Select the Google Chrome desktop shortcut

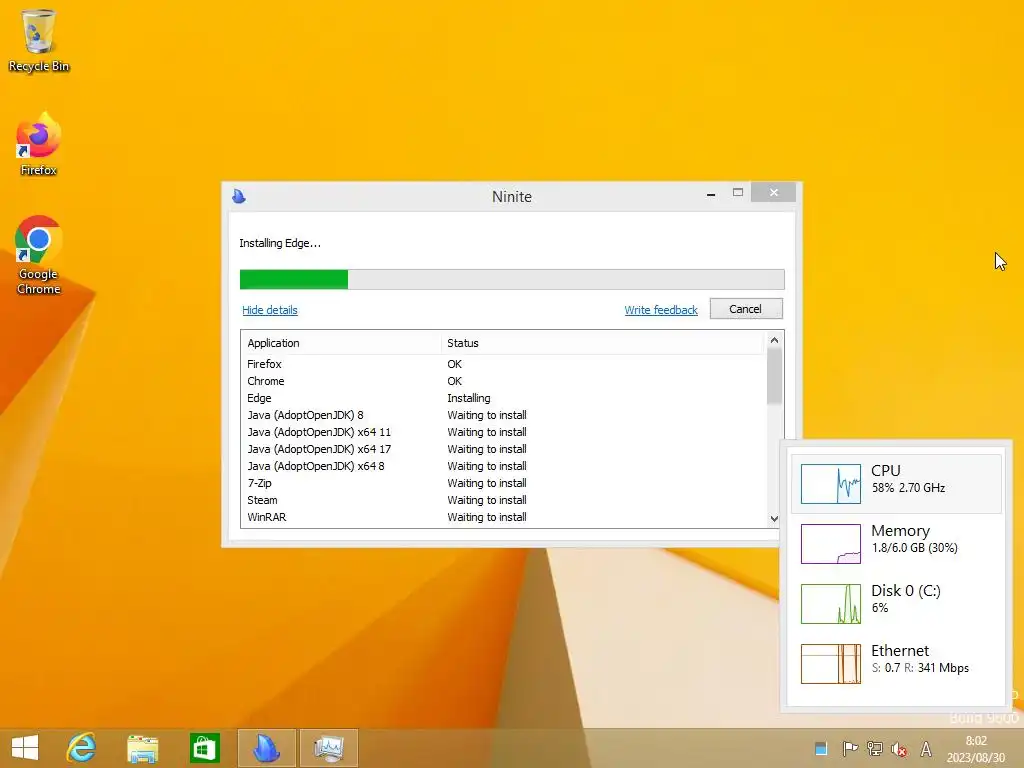point(39,255)
